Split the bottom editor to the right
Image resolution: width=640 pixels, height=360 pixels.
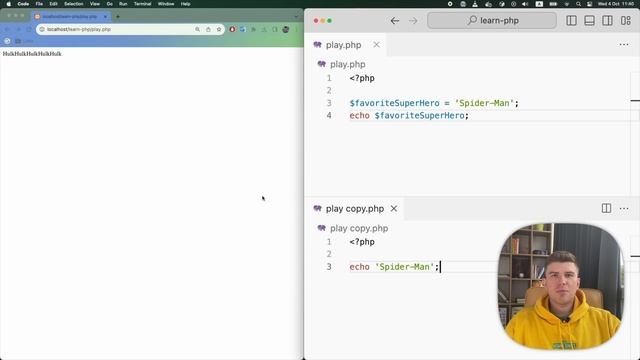coord(606,209)
